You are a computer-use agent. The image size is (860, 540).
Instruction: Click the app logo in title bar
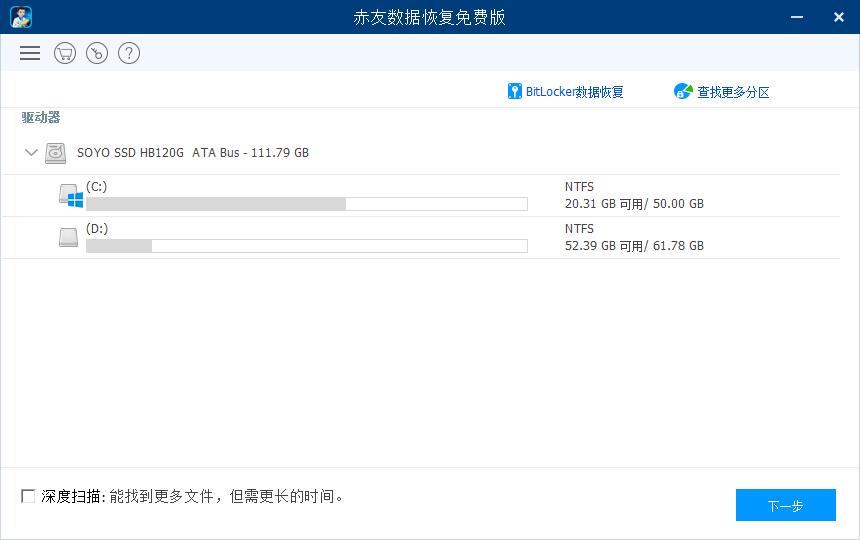[x=21, y=17]
